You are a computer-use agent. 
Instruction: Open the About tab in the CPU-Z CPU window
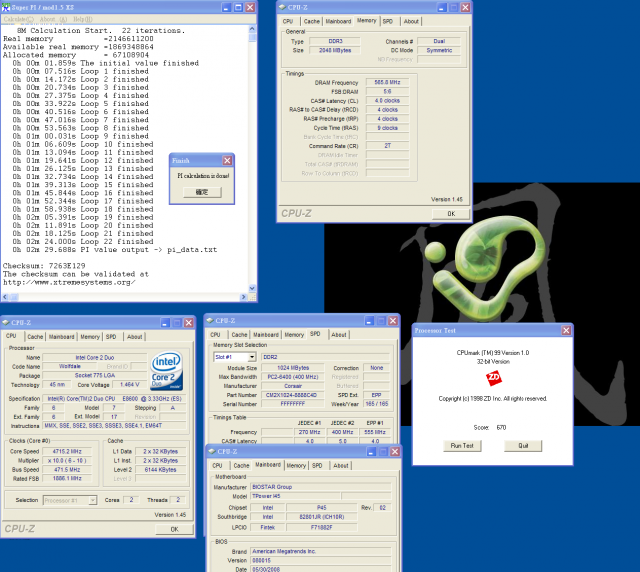[x=135, y=337]
